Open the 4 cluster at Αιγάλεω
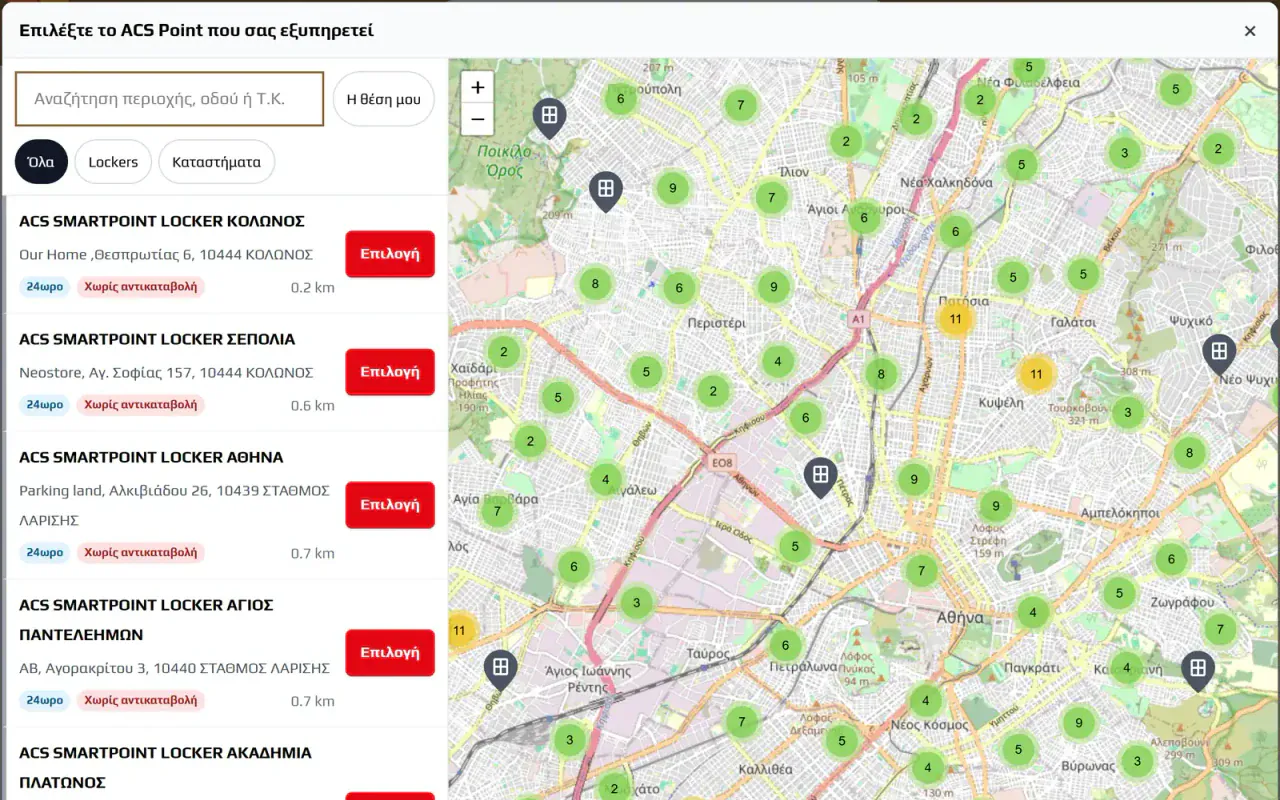Viewport: 1280px width, 800px height. 605,480
